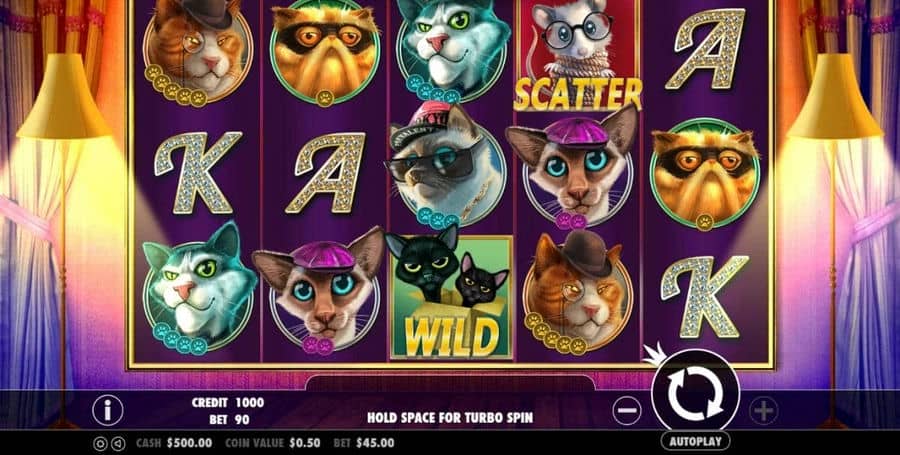Click the circular spin arrows button

click(x=695, y=392)
